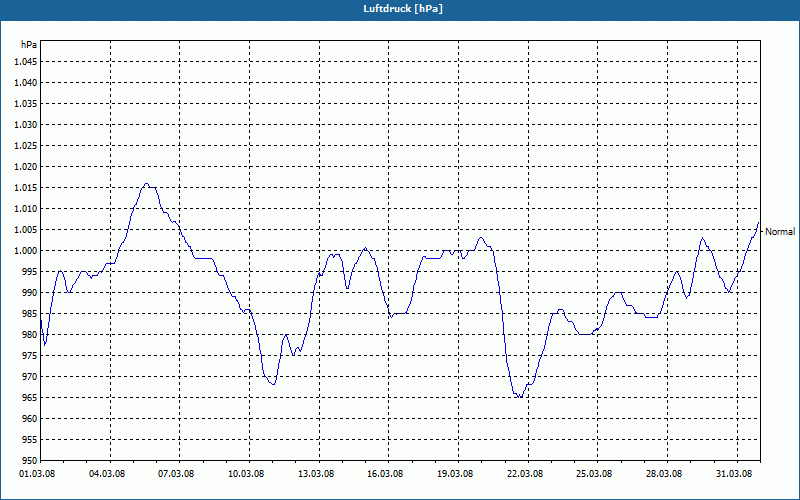Image resolution: width=800 pixels, height=500 pixels.
Task: Click the 1.000 pressure axis value
Action: tap(26, 251)
